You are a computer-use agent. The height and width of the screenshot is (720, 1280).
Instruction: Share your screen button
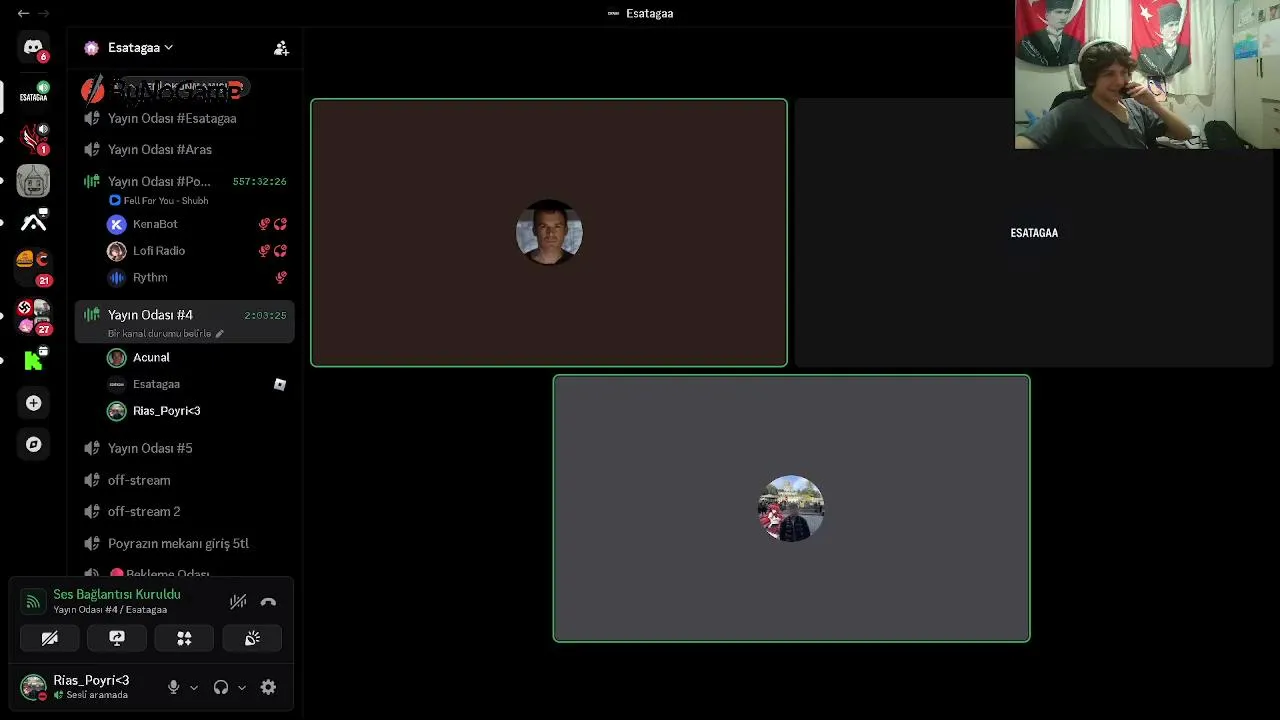[x=117, y=638]
